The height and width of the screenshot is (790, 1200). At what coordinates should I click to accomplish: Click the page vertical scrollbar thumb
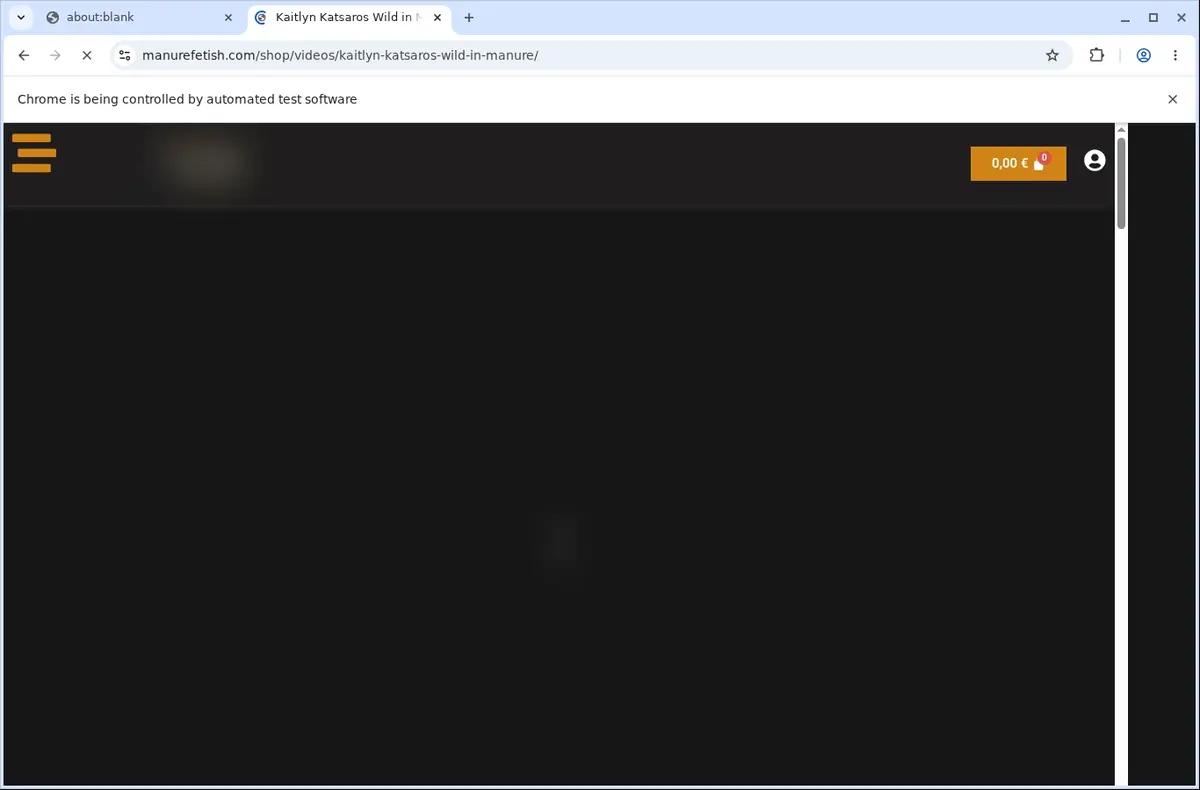[1121, 183]
